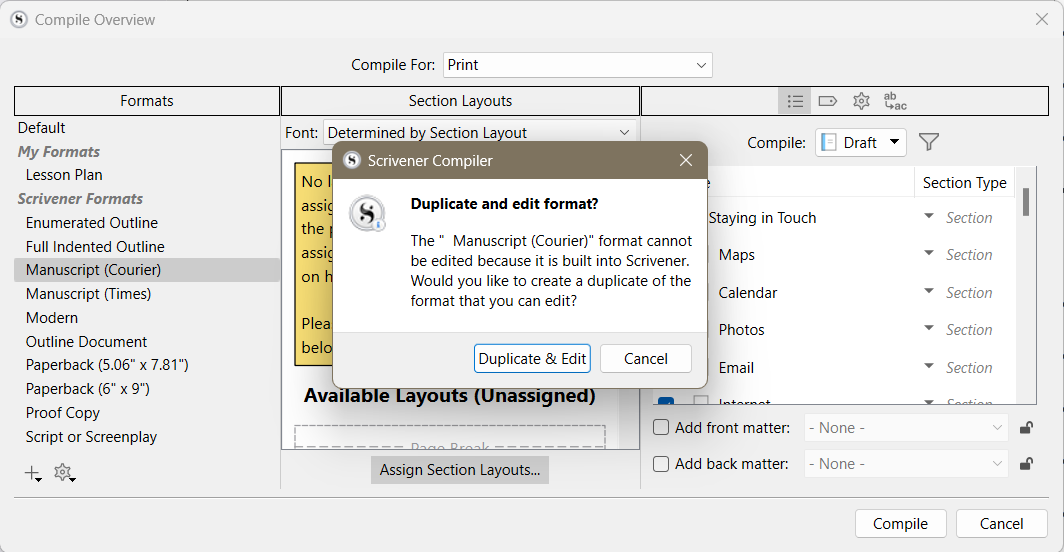
Task: Click the Section Layouts column header
Action: [460, 101]
